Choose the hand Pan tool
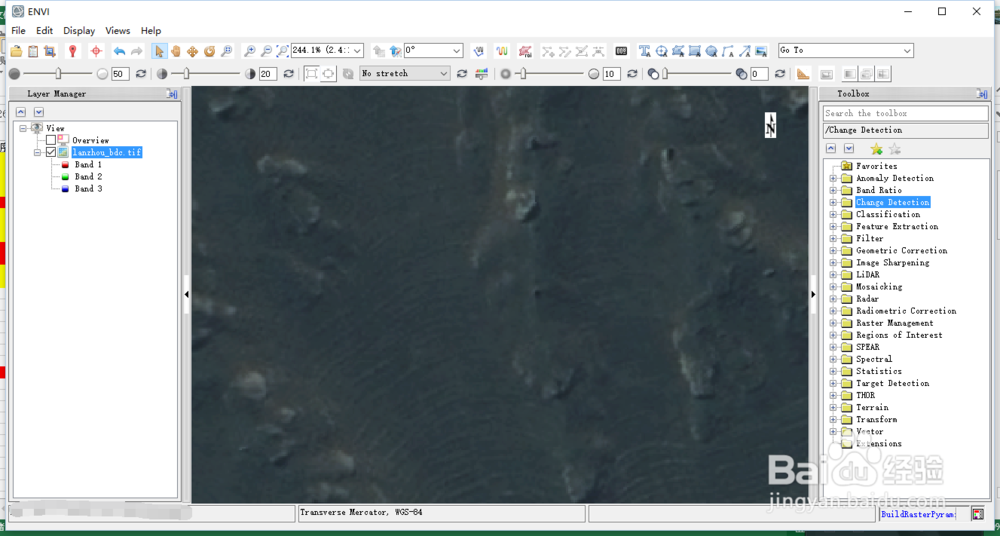This screenshot has width=1000, height=536. pos(175,50)
